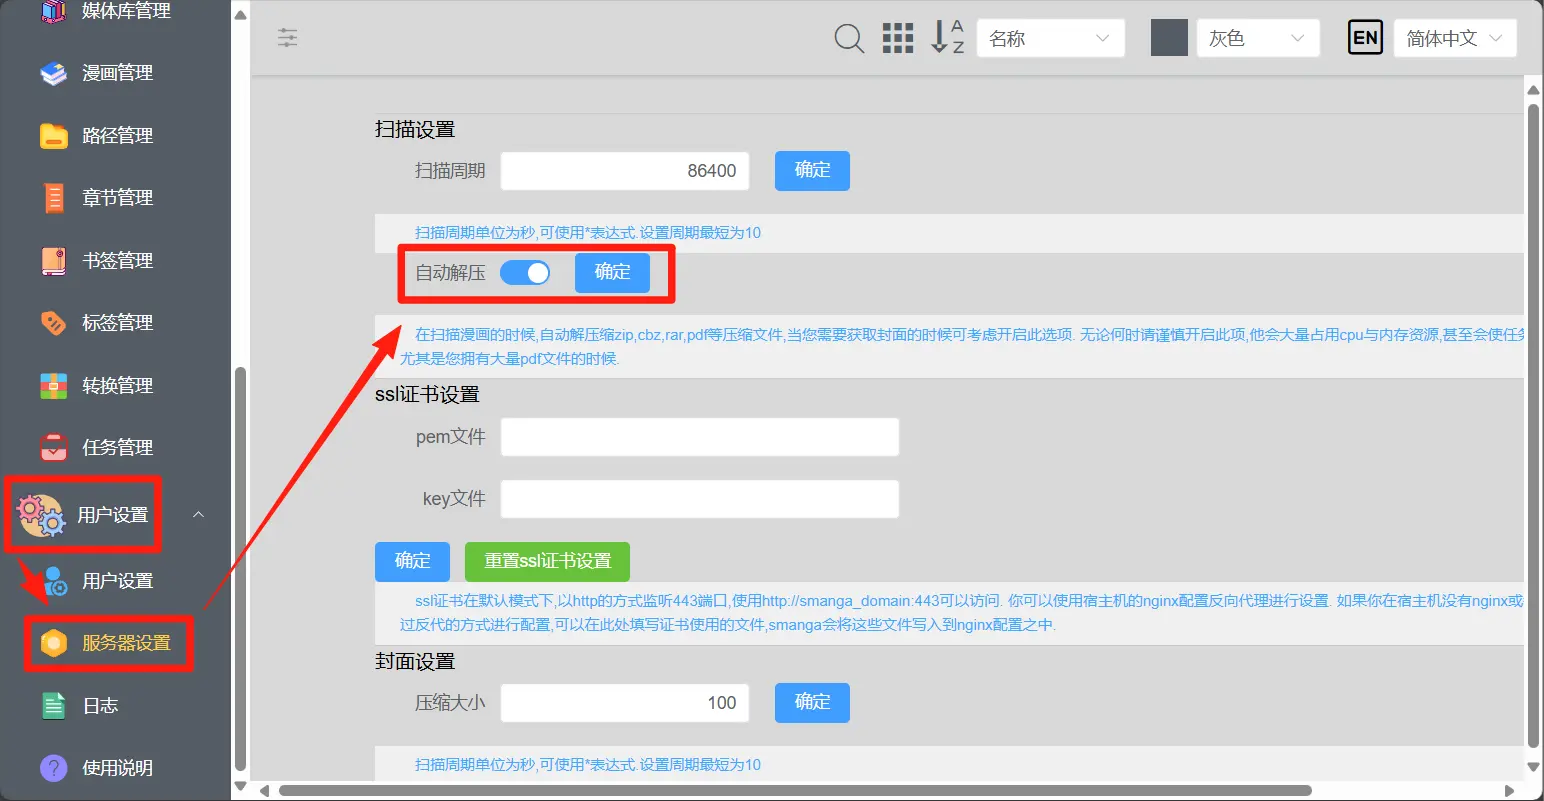Select 服务器设置 menu item

(125, 643)
